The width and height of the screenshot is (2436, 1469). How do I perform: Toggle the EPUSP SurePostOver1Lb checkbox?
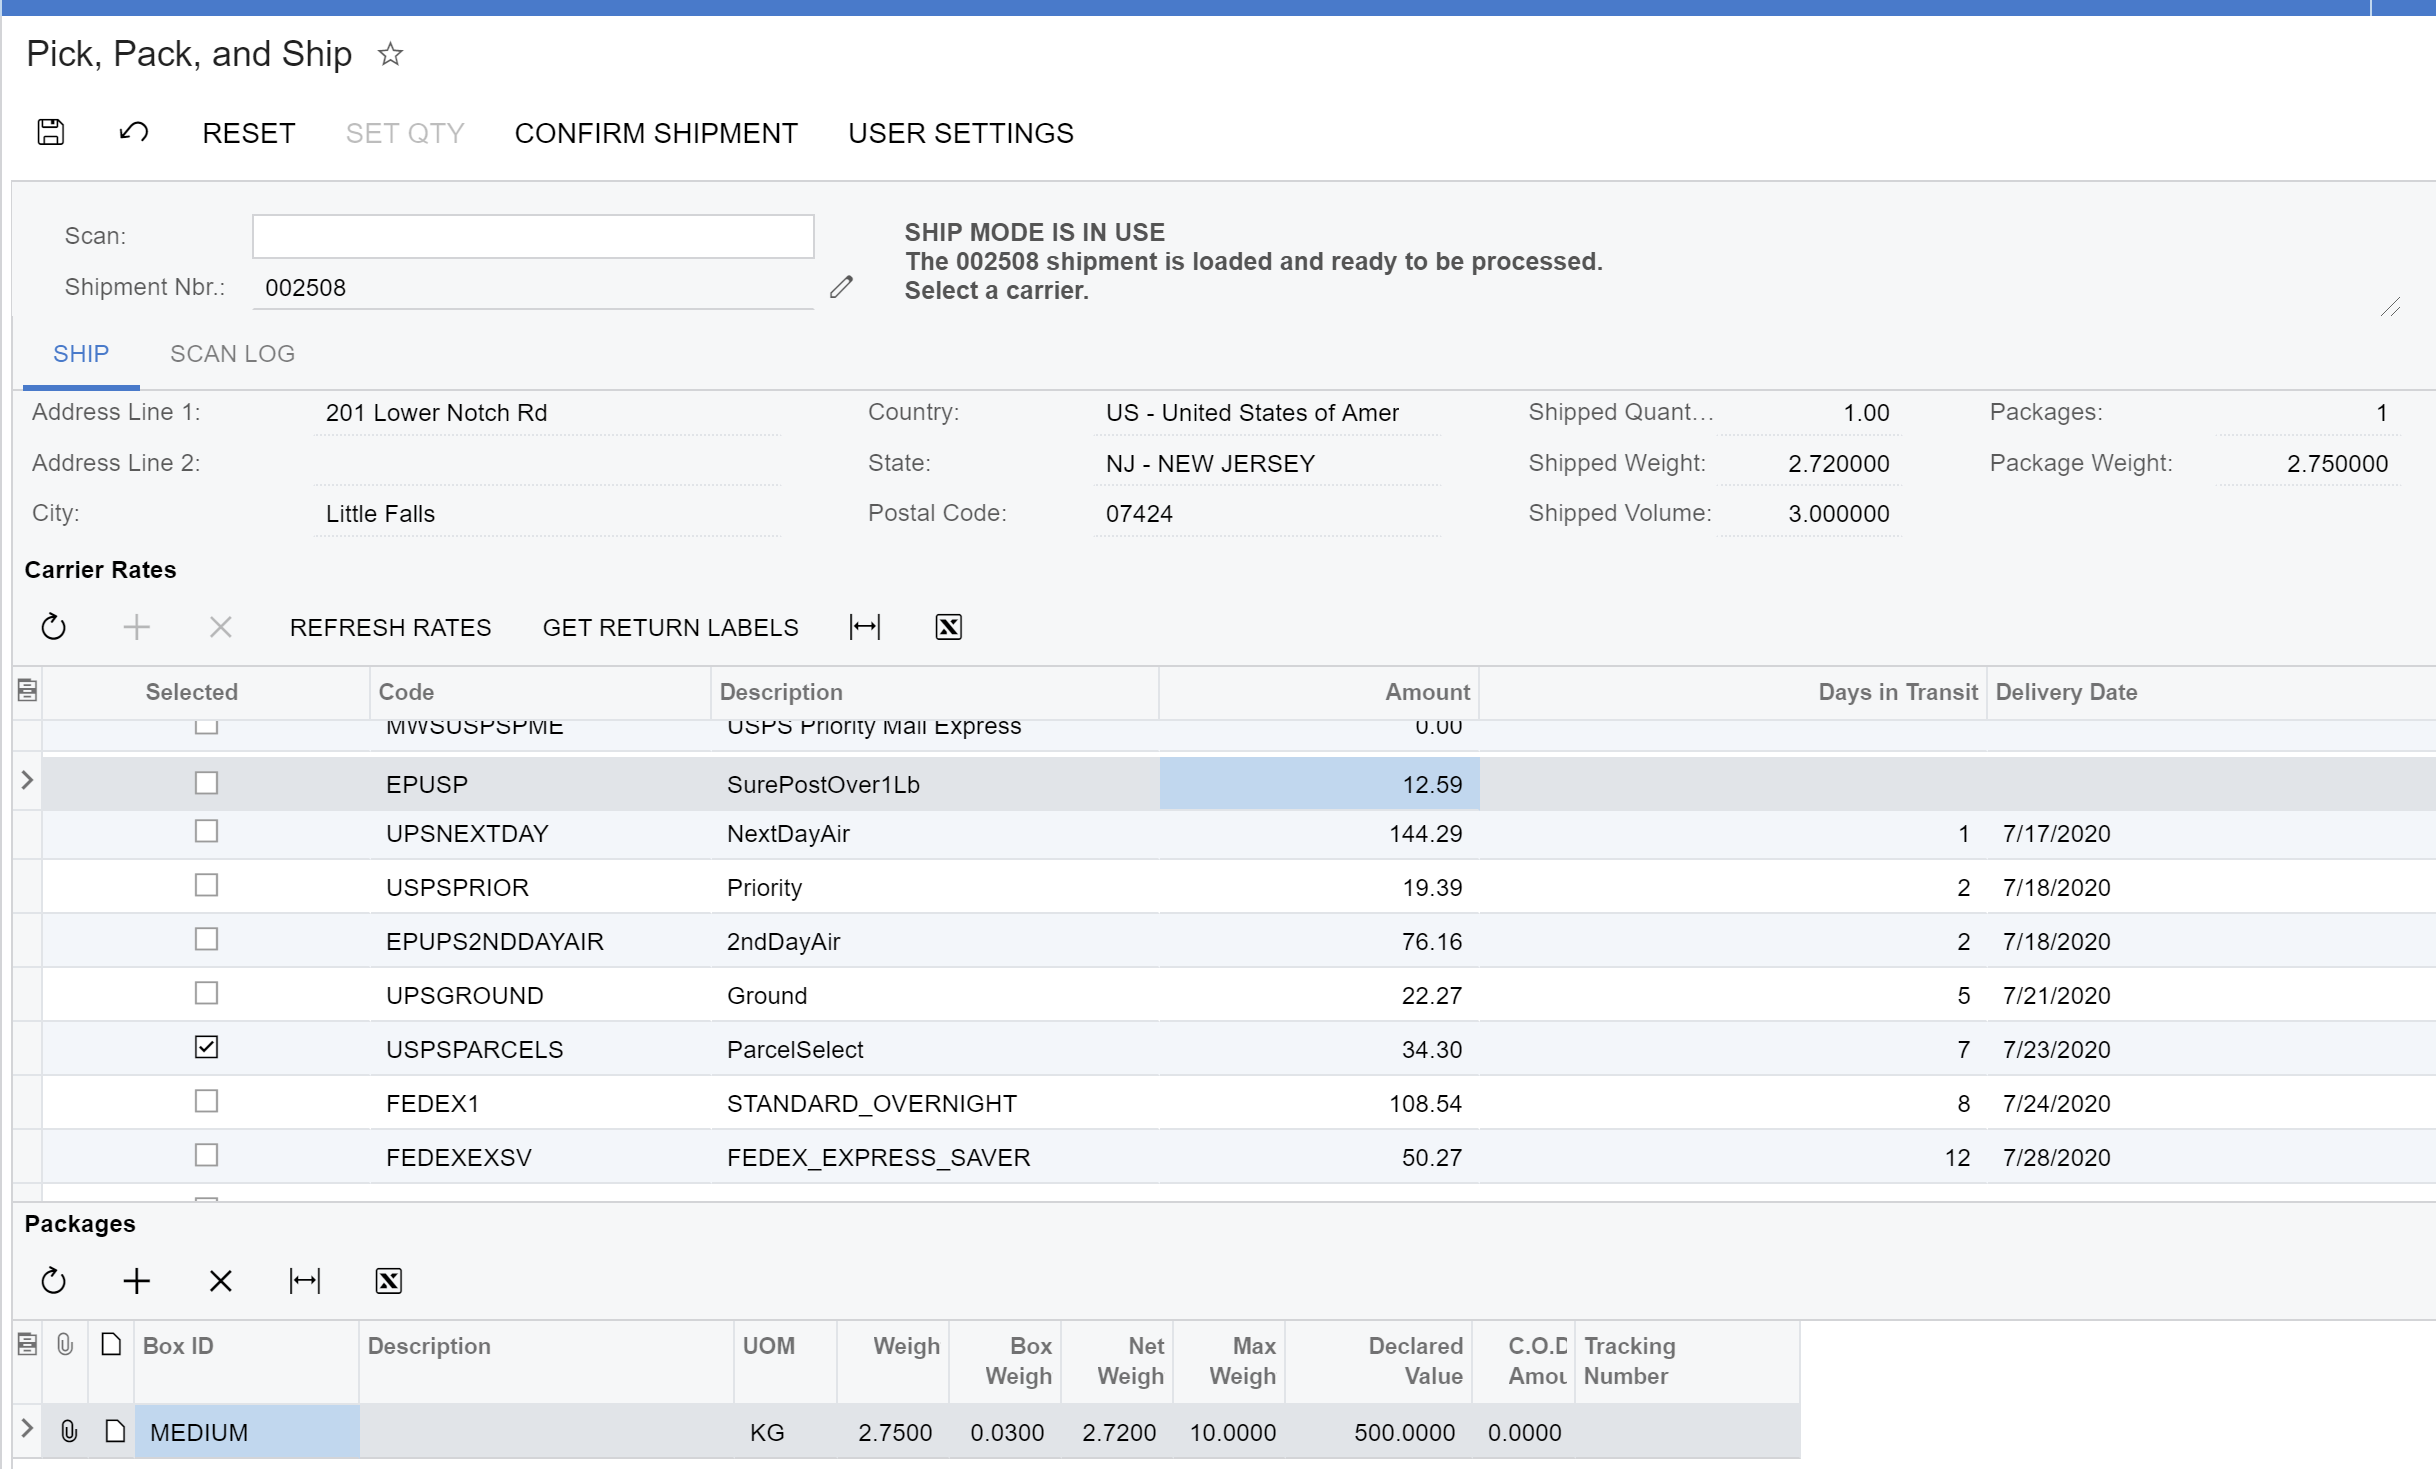click(x=207, y=783)
